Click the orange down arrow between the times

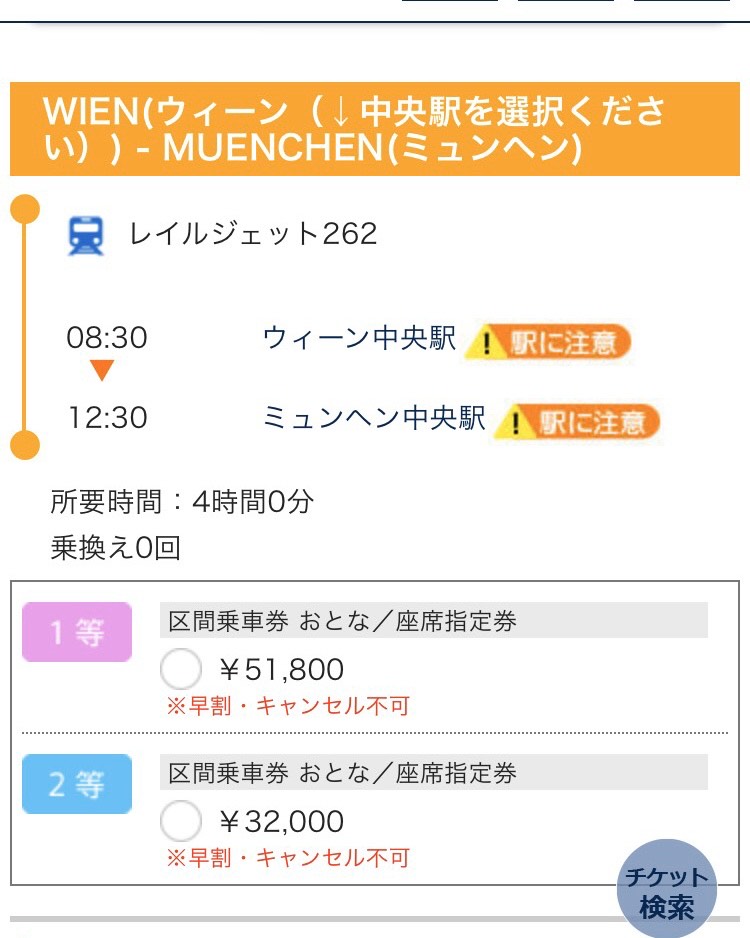[102, 372]
